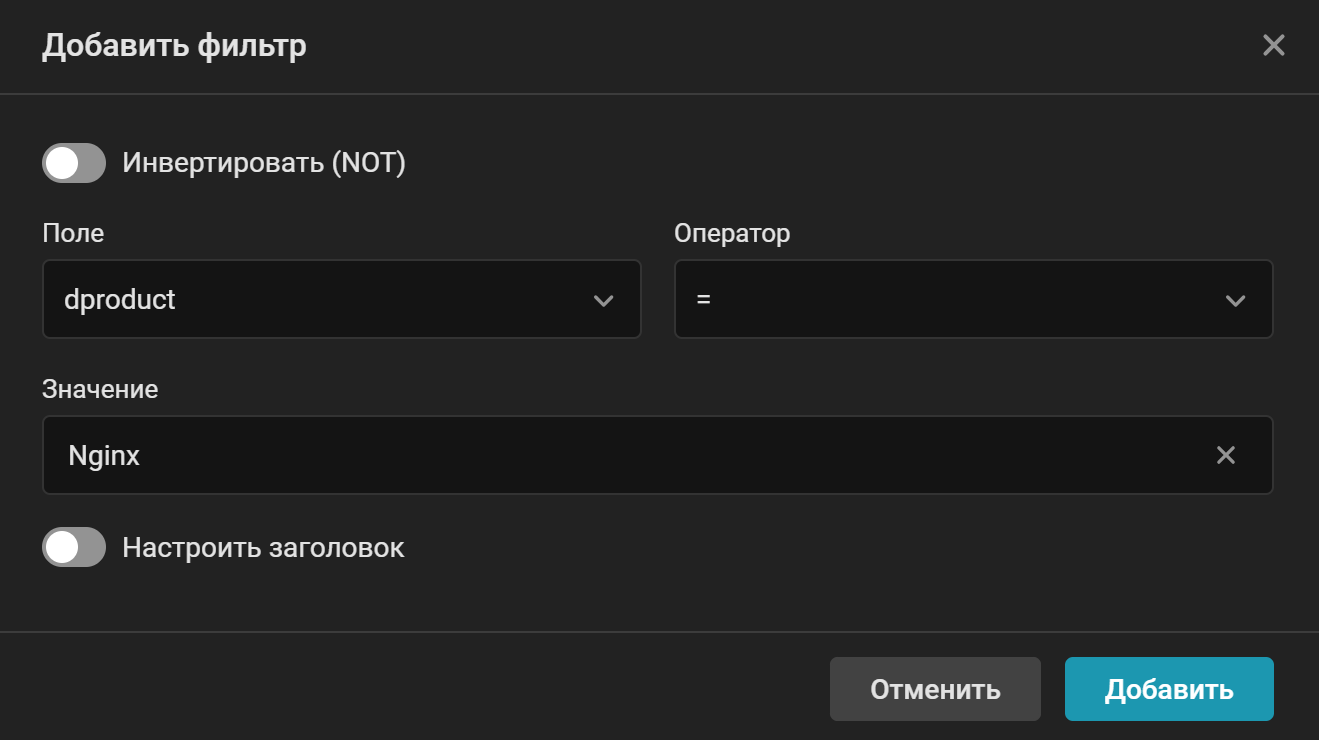Click the dialog title Добавить фильтр
This screenshot has width=1319, height=740.
pyautogui.click(x=174, y=45)
